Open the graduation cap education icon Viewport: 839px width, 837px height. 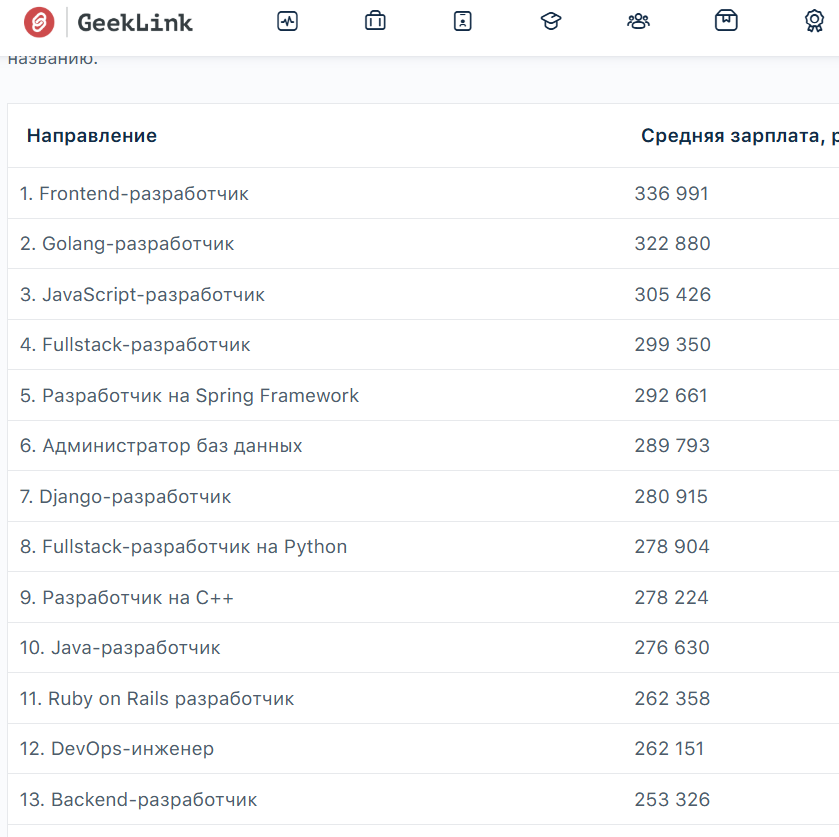(x=551, y=21)
